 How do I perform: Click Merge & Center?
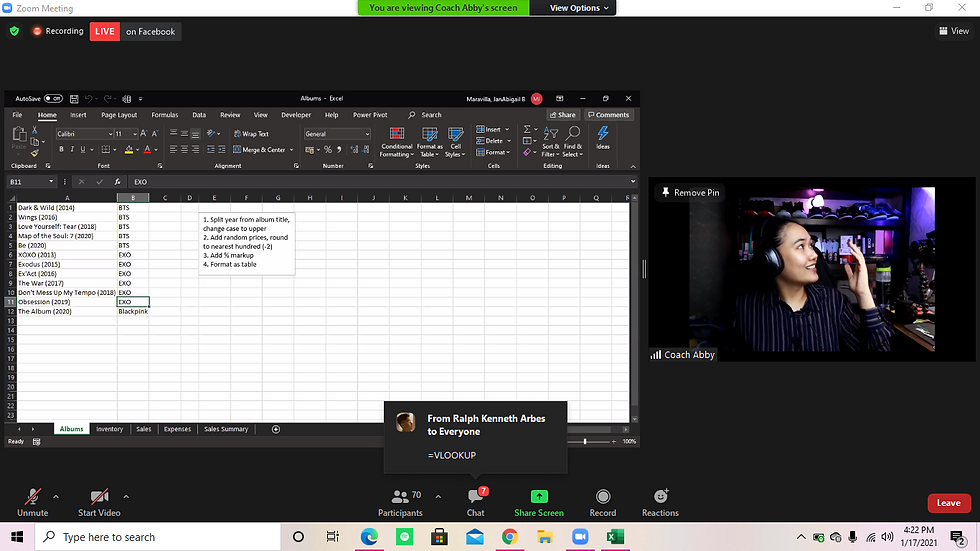259,149
